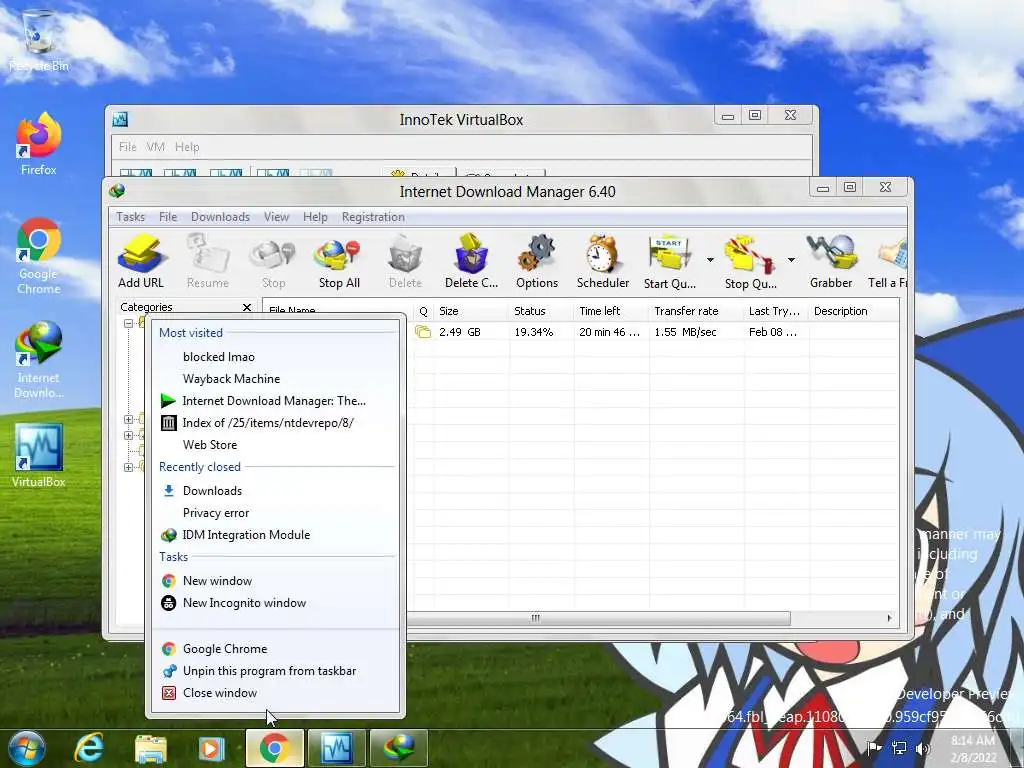Click the 1.55 MB/sec transfer rate cell
1024x768 pixels.
coord(685,332)
